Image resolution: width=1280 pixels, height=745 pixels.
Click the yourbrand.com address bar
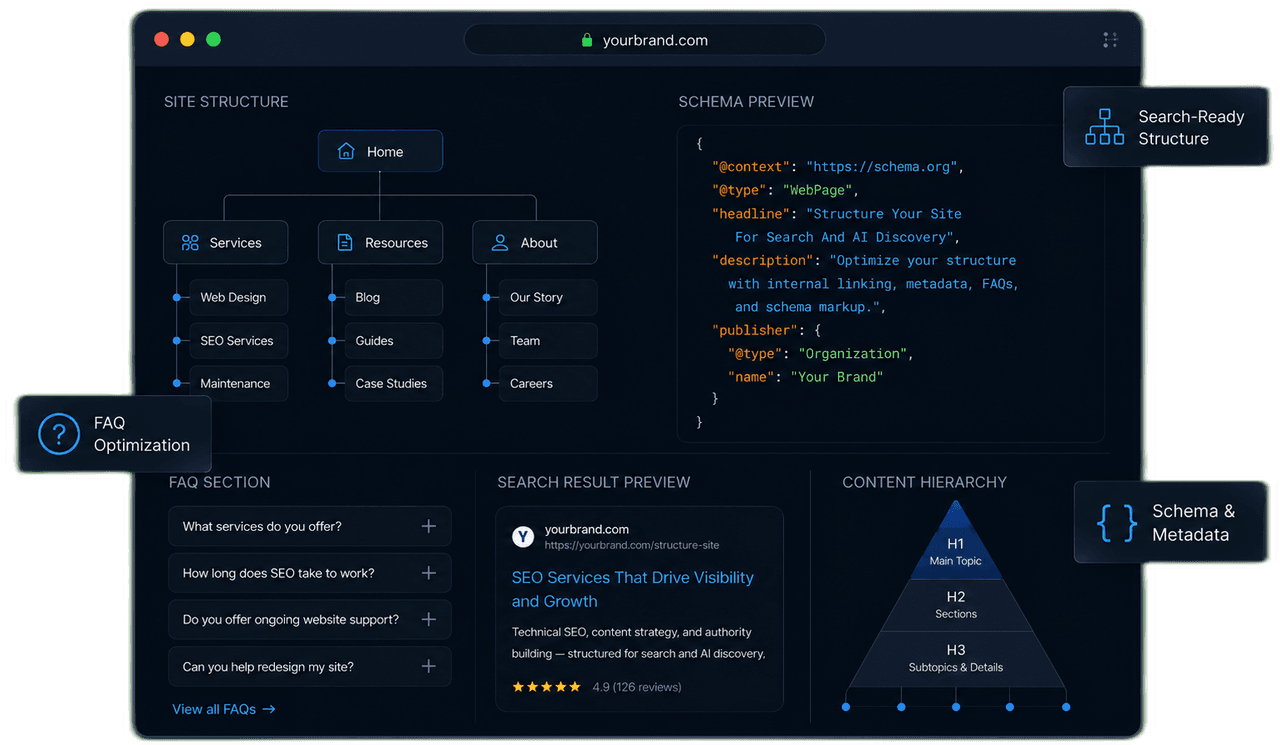point(645,40)
